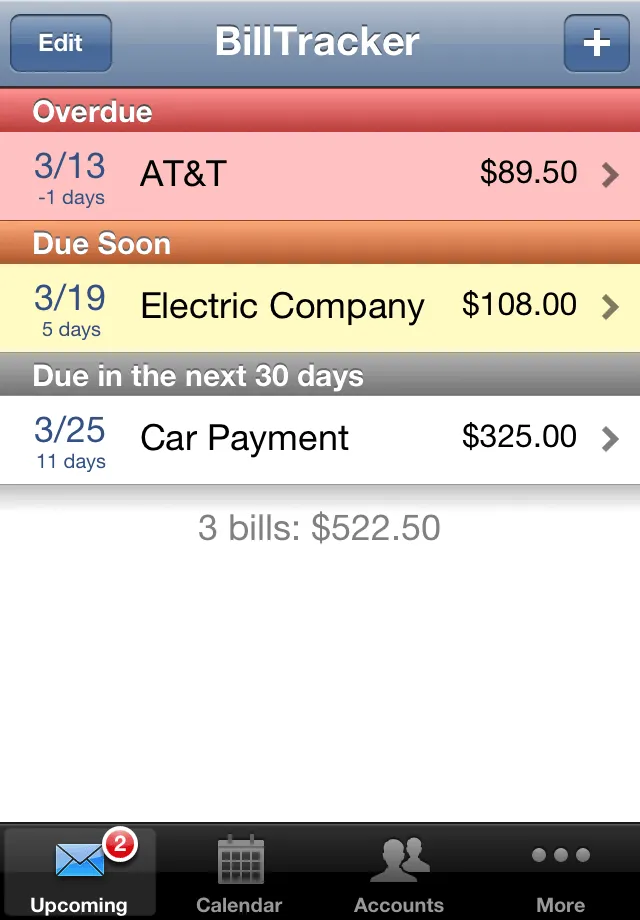640x920 pixels.
Task: Tap the Edit button
Action: click(x=60, y=43)
